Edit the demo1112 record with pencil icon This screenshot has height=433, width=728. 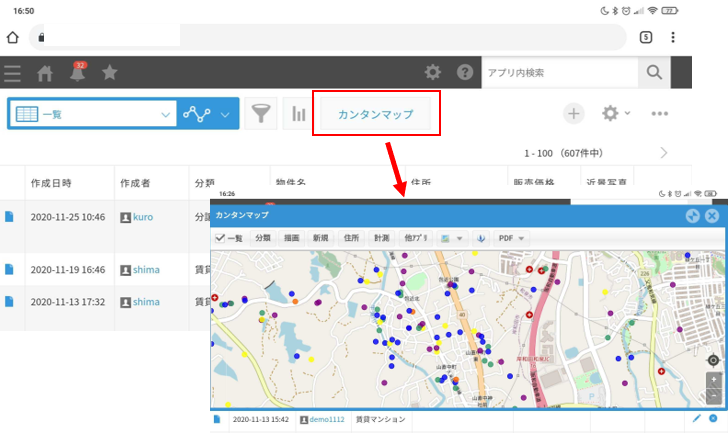(696, 419)
